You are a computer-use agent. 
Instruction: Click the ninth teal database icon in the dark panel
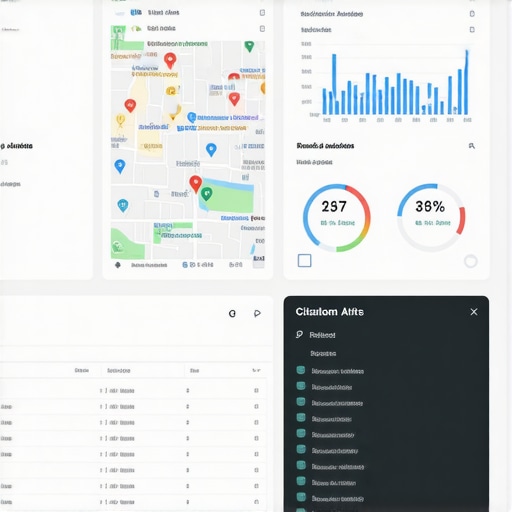click(x=301, y=497)
